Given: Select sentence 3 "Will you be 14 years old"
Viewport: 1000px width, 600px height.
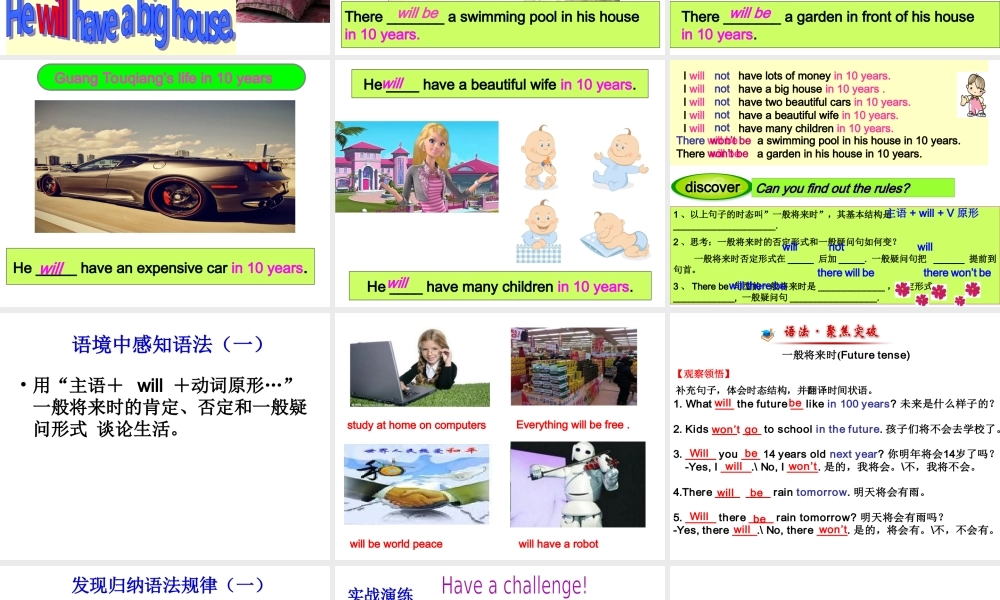Looking at the screenshot, I should (x=834, y=454).
